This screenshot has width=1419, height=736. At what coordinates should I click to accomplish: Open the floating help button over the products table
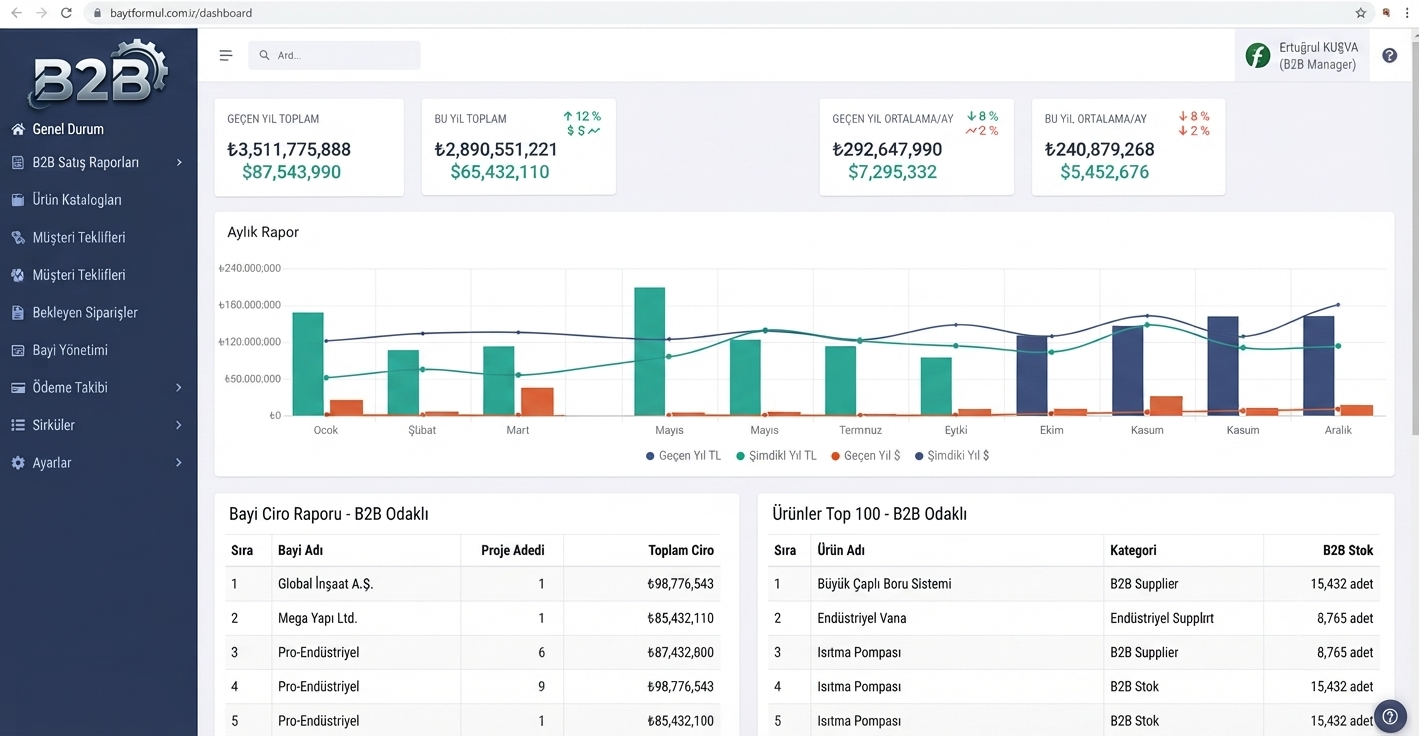click(x=1390, y=717)
